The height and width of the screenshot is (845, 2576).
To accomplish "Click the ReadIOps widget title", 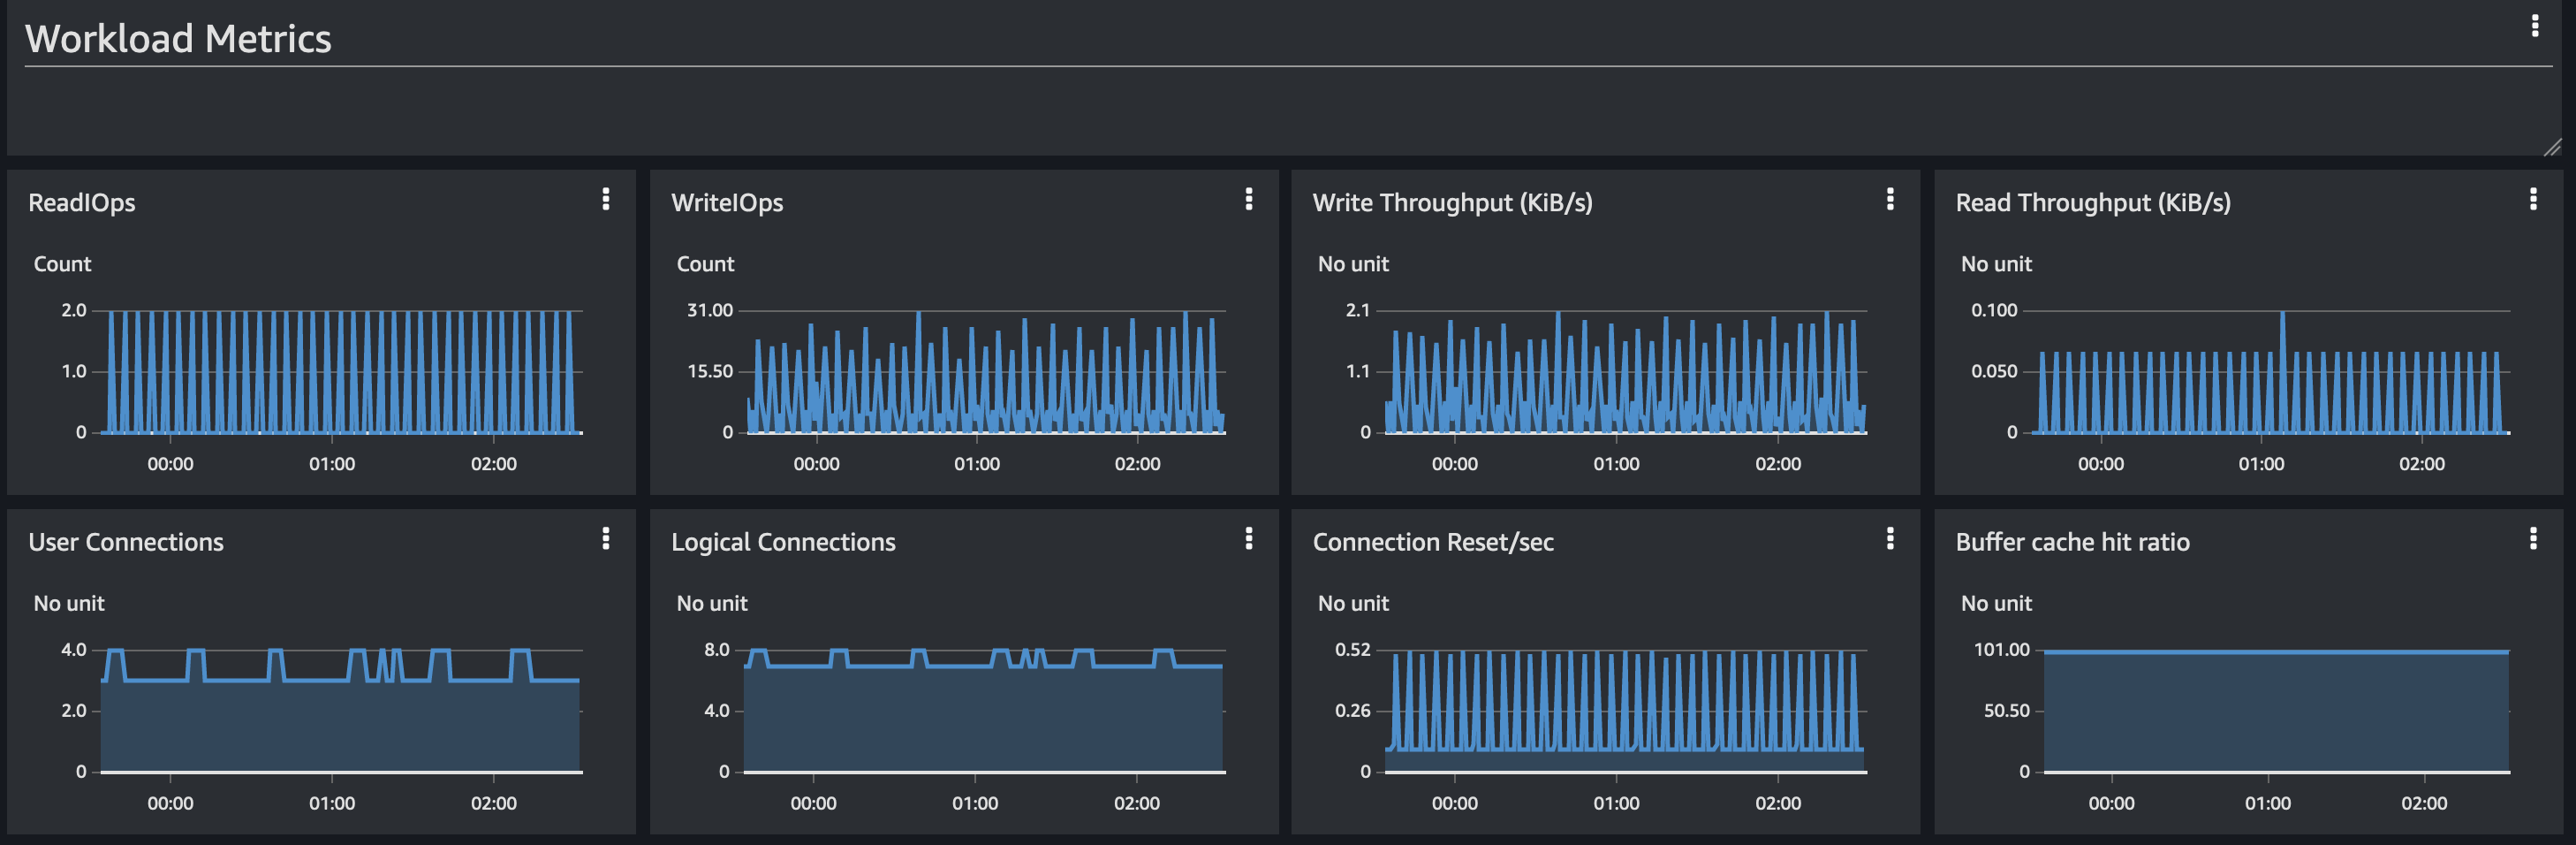I will (x=82, y=203).
